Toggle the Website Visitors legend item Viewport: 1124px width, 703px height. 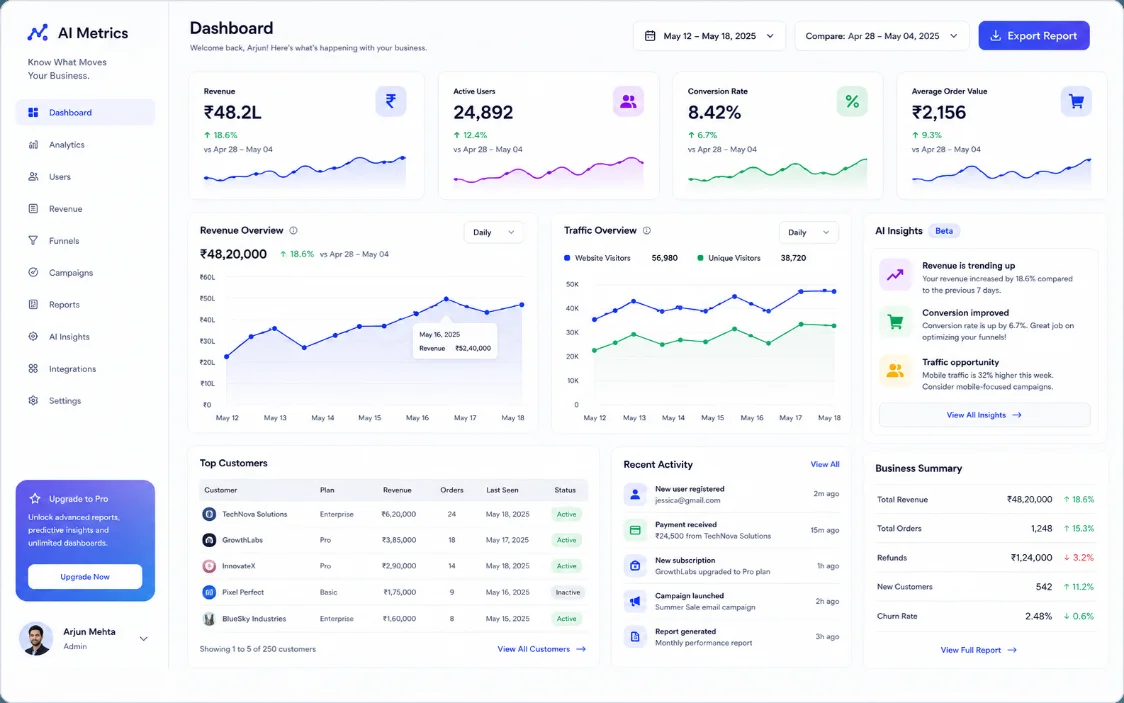point(597,258)
